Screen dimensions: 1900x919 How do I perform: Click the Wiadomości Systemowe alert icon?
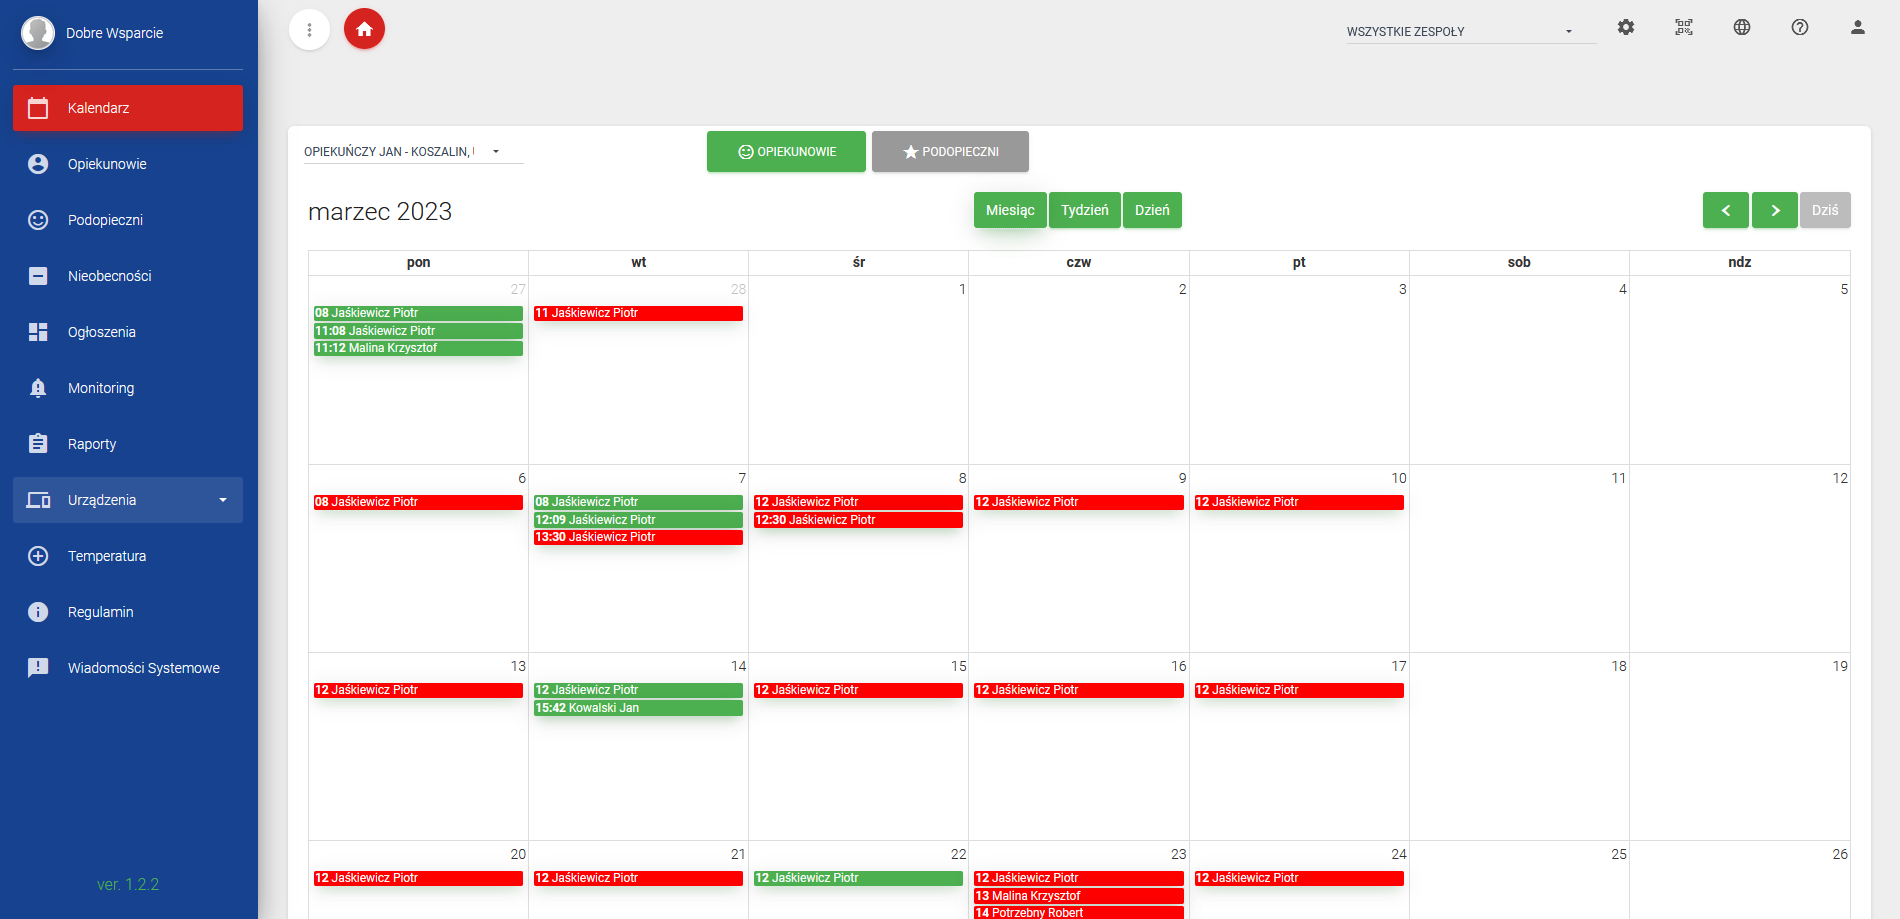tap(38, 668)
